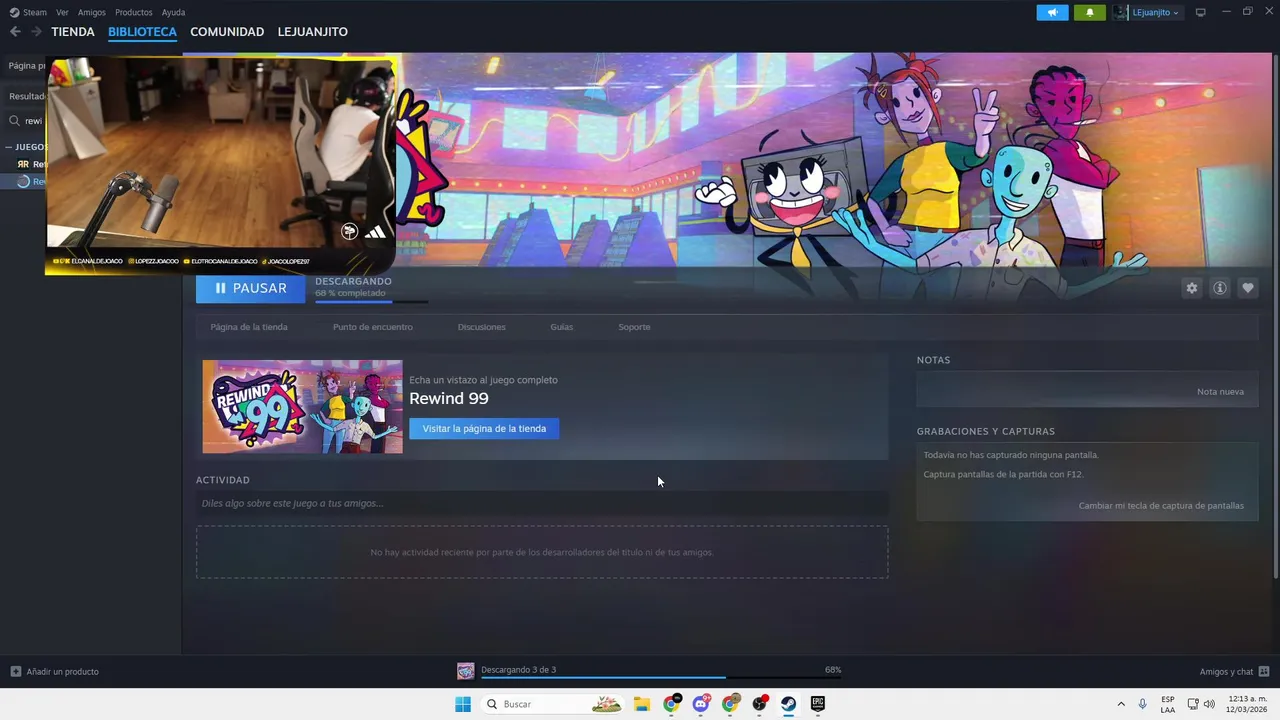The image size is (1280, 720).
Task: Add game to favorites heart icon
Action: 1247,288
